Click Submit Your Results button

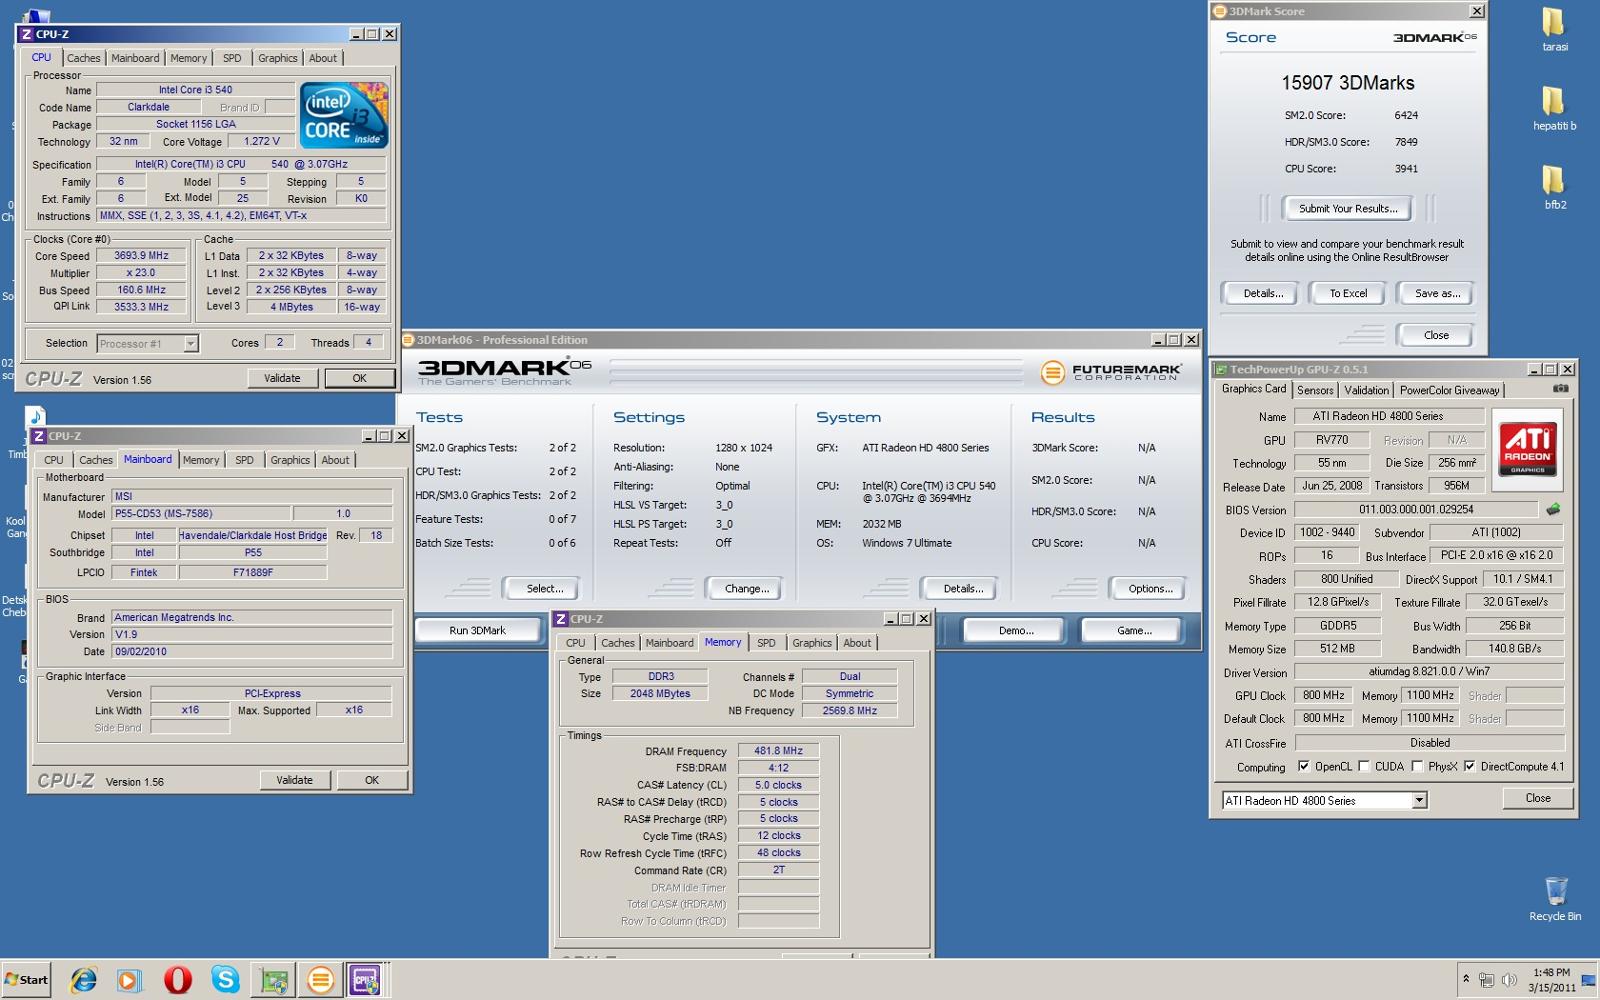[x=1348, y=209]
